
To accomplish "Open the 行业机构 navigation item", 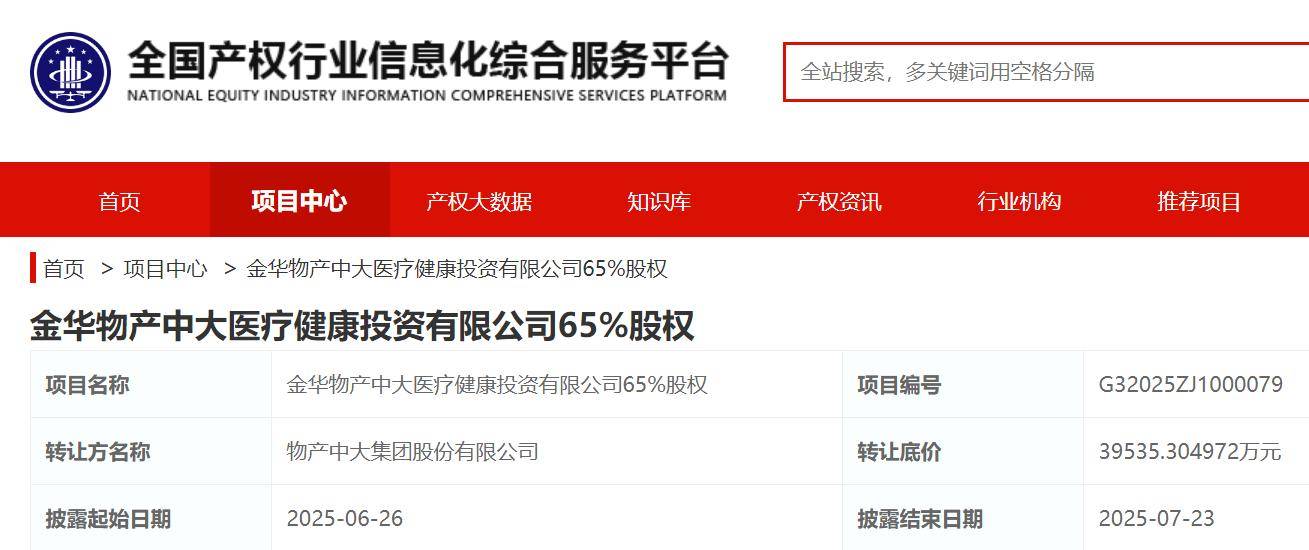I will pos(1019,201).
